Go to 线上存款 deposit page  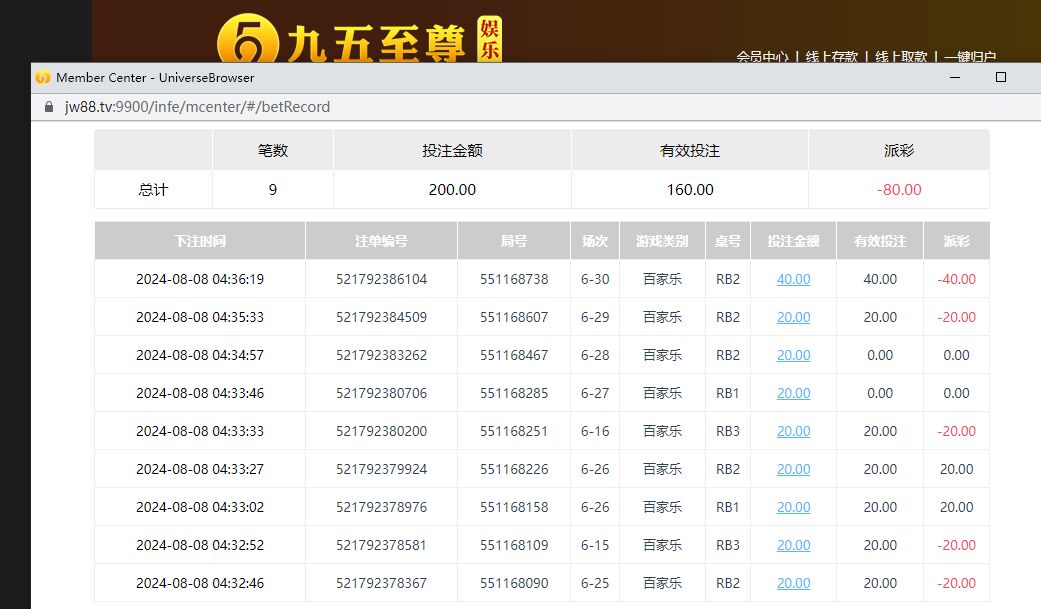[832, 57]
